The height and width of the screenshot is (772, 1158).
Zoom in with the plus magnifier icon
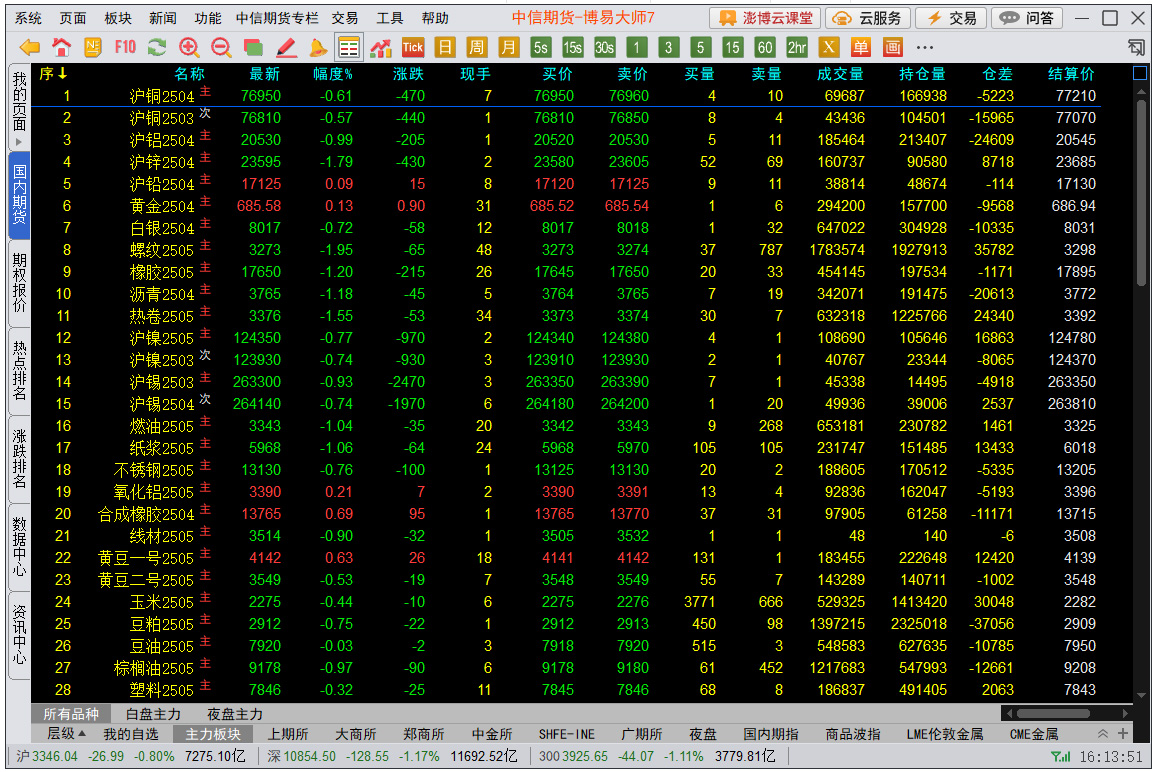coord(189,48)
